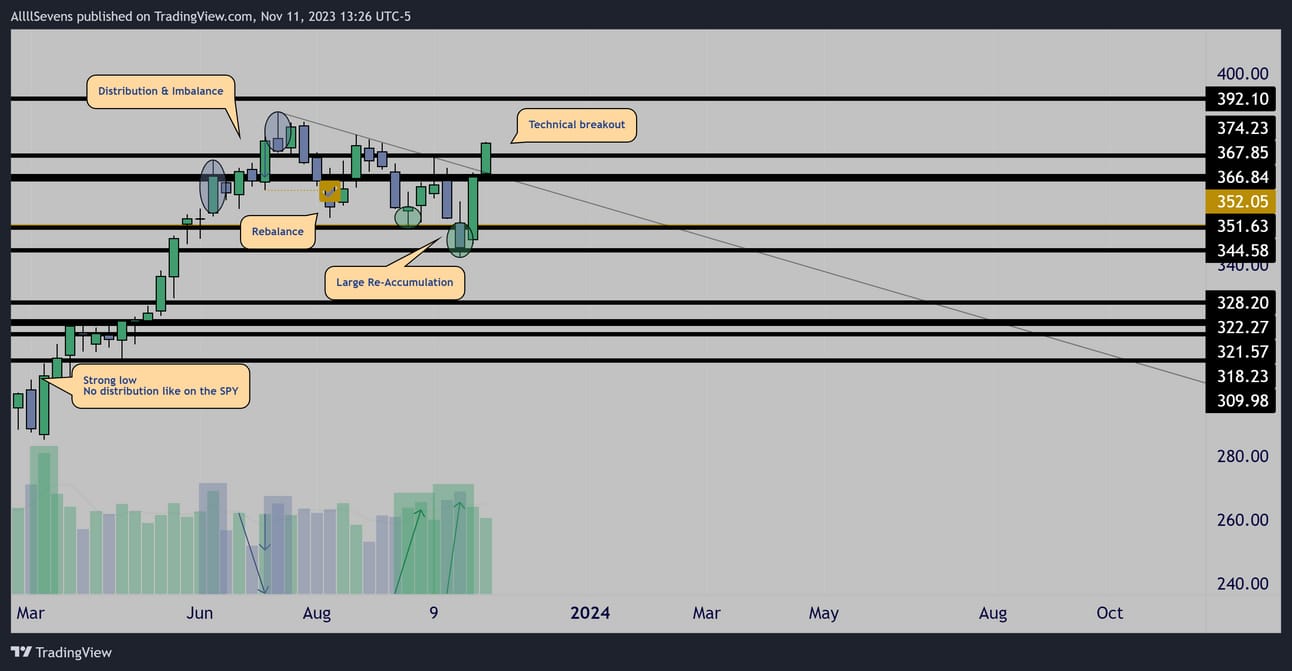
Task: Click the '9' date label
Action: (x=434, y=613)
